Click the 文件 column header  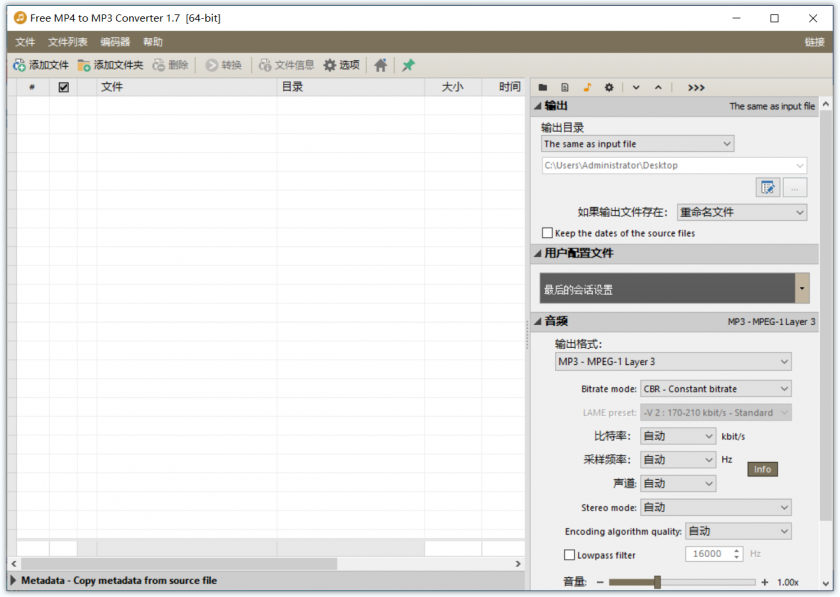[186, 87]
